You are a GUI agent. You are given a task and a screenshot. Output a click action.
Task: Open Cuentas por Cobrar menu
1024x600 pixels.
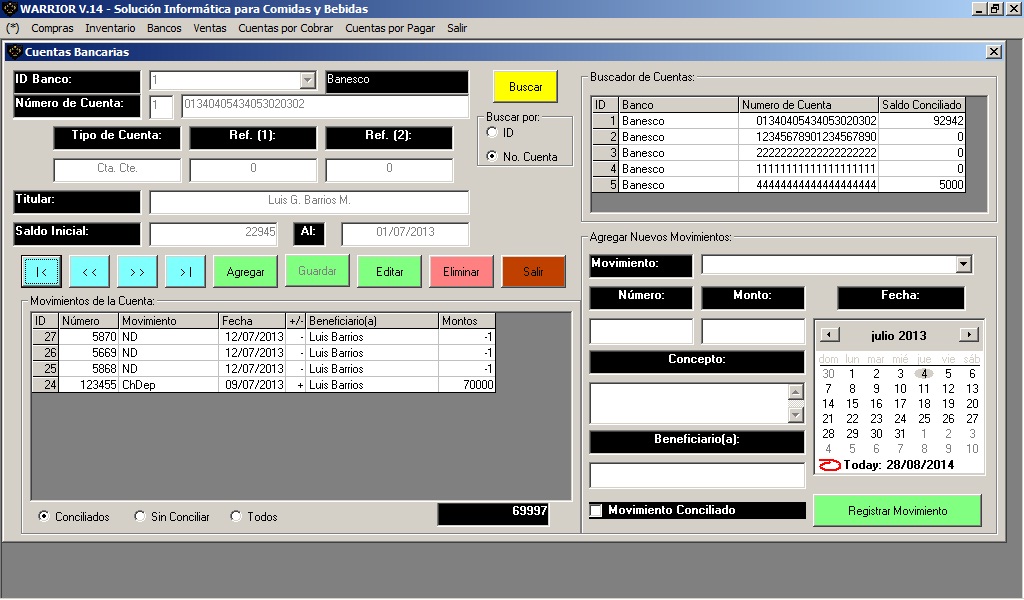point(285,28)
